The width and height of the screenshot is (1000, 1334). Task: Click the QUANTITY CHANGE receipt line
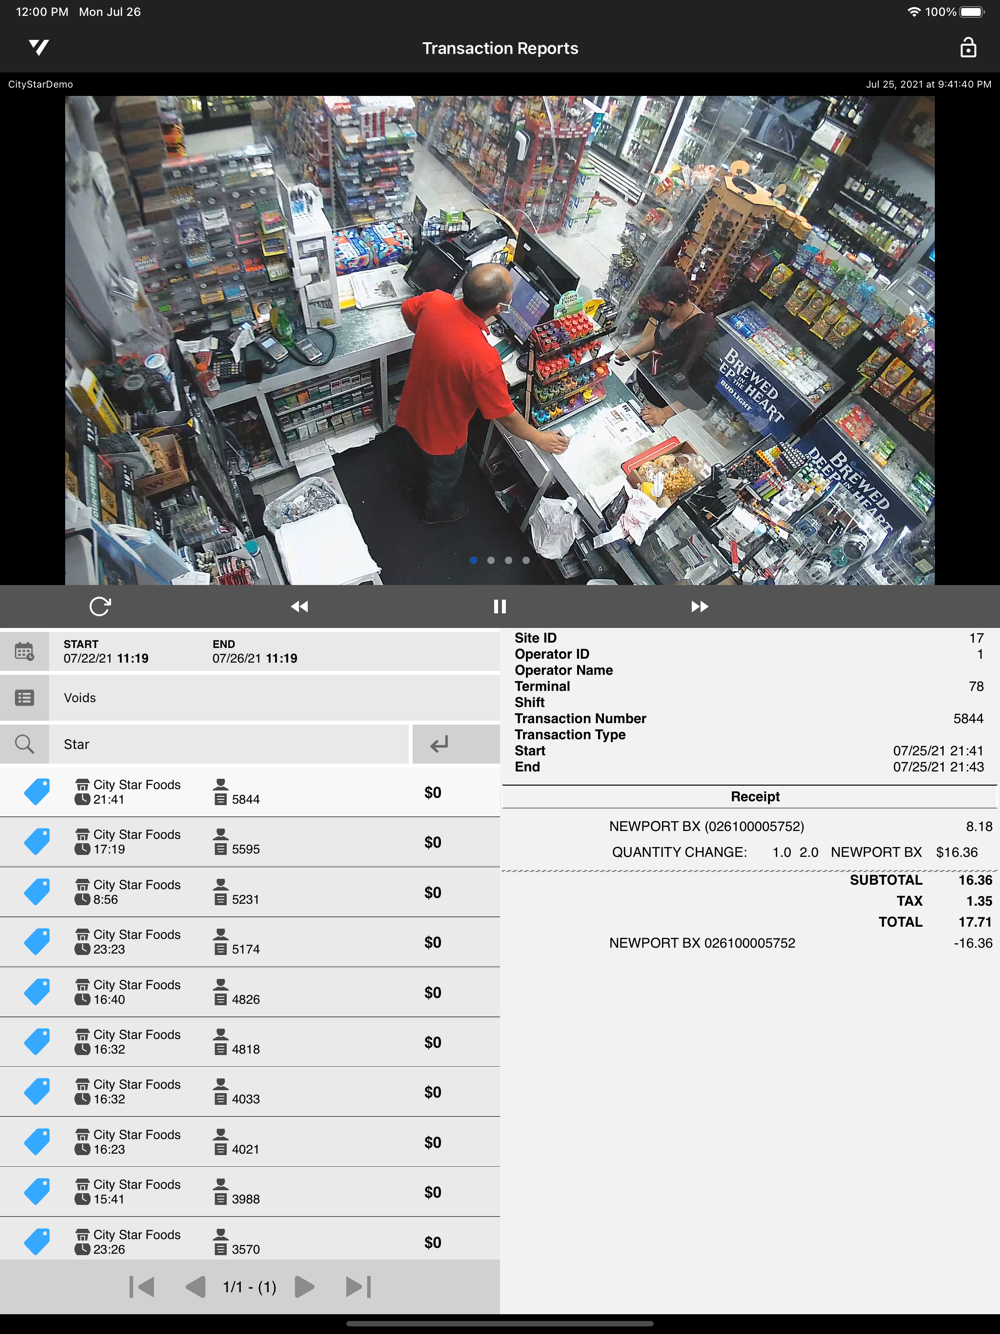pyautogui.click(x=795, y=852)
